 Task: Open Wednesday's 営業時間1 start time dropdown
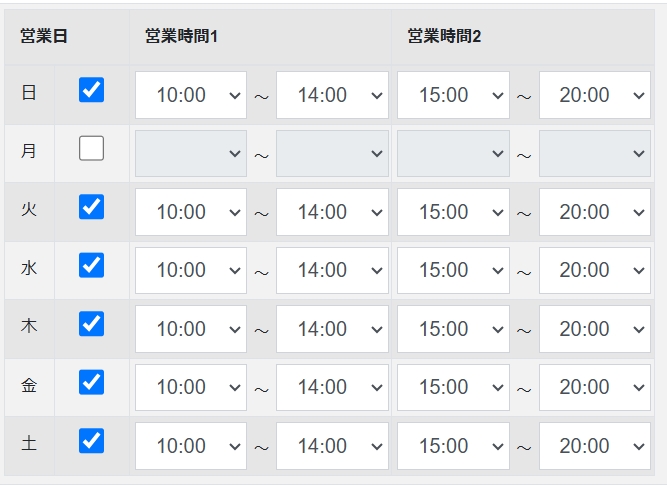point(191,270)
